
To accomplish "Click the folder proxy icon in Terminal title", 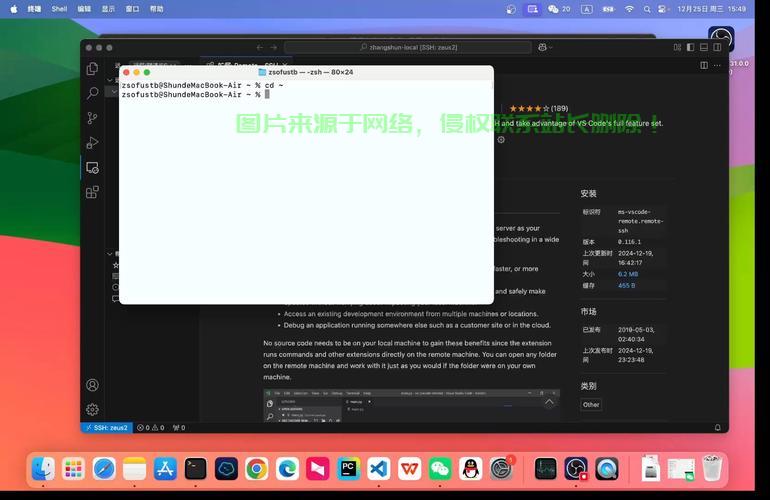I will pyautogui.click(x=262, y=72).
